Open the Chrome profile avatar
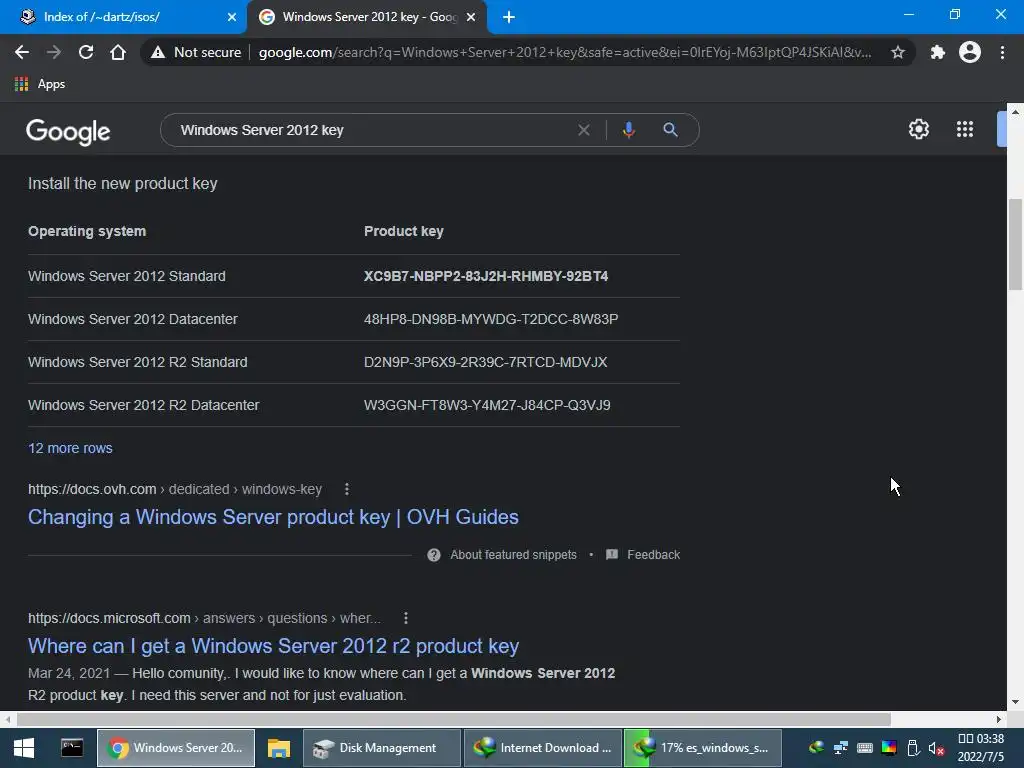1024x768 pixels. [970, 52]
